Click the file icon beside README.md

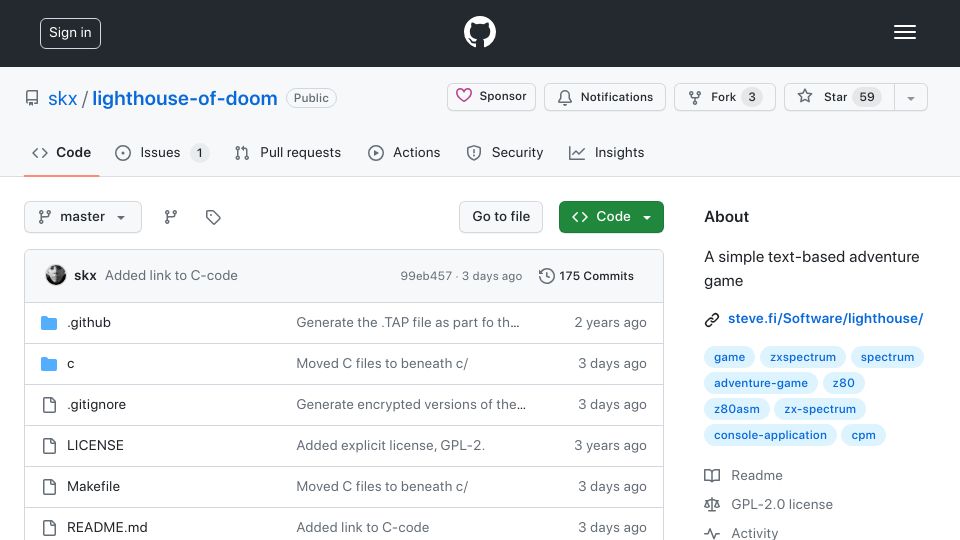49,528
